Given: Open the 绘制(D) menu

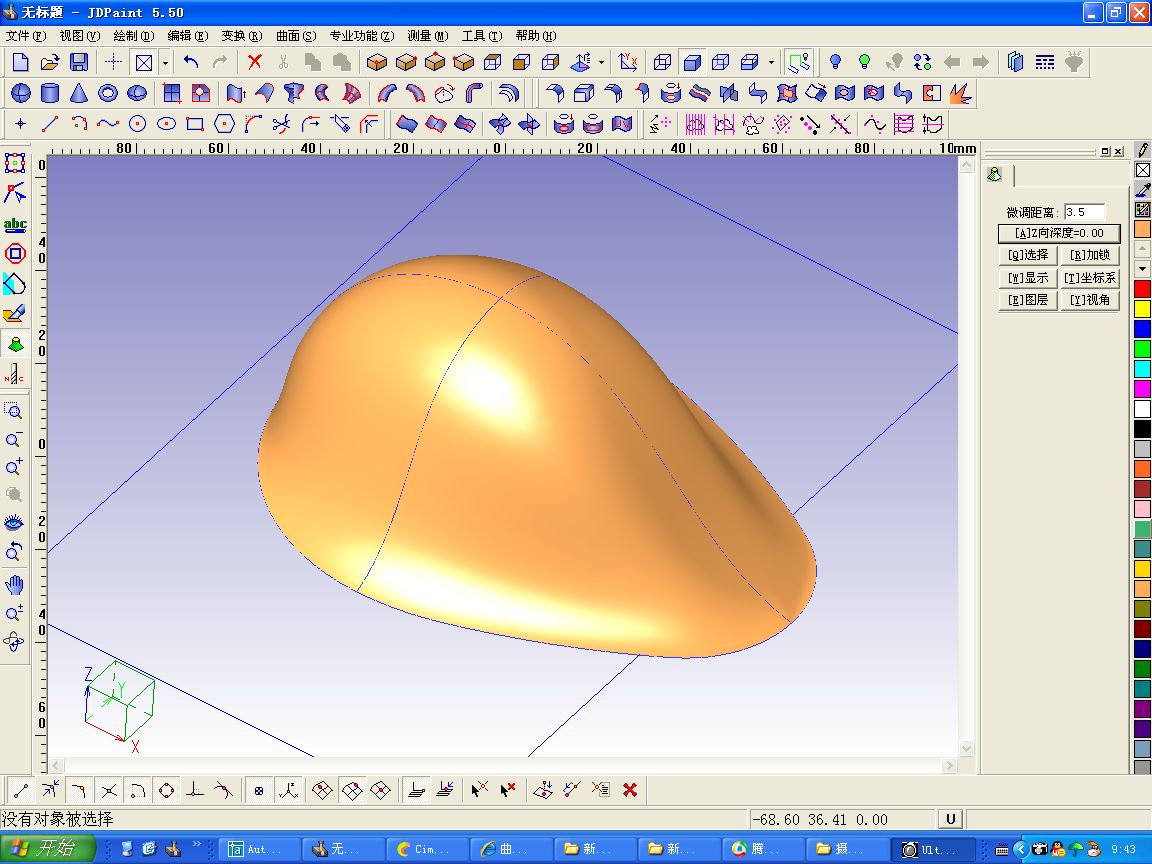Looking at the screenshot, I should coord(134,35).
